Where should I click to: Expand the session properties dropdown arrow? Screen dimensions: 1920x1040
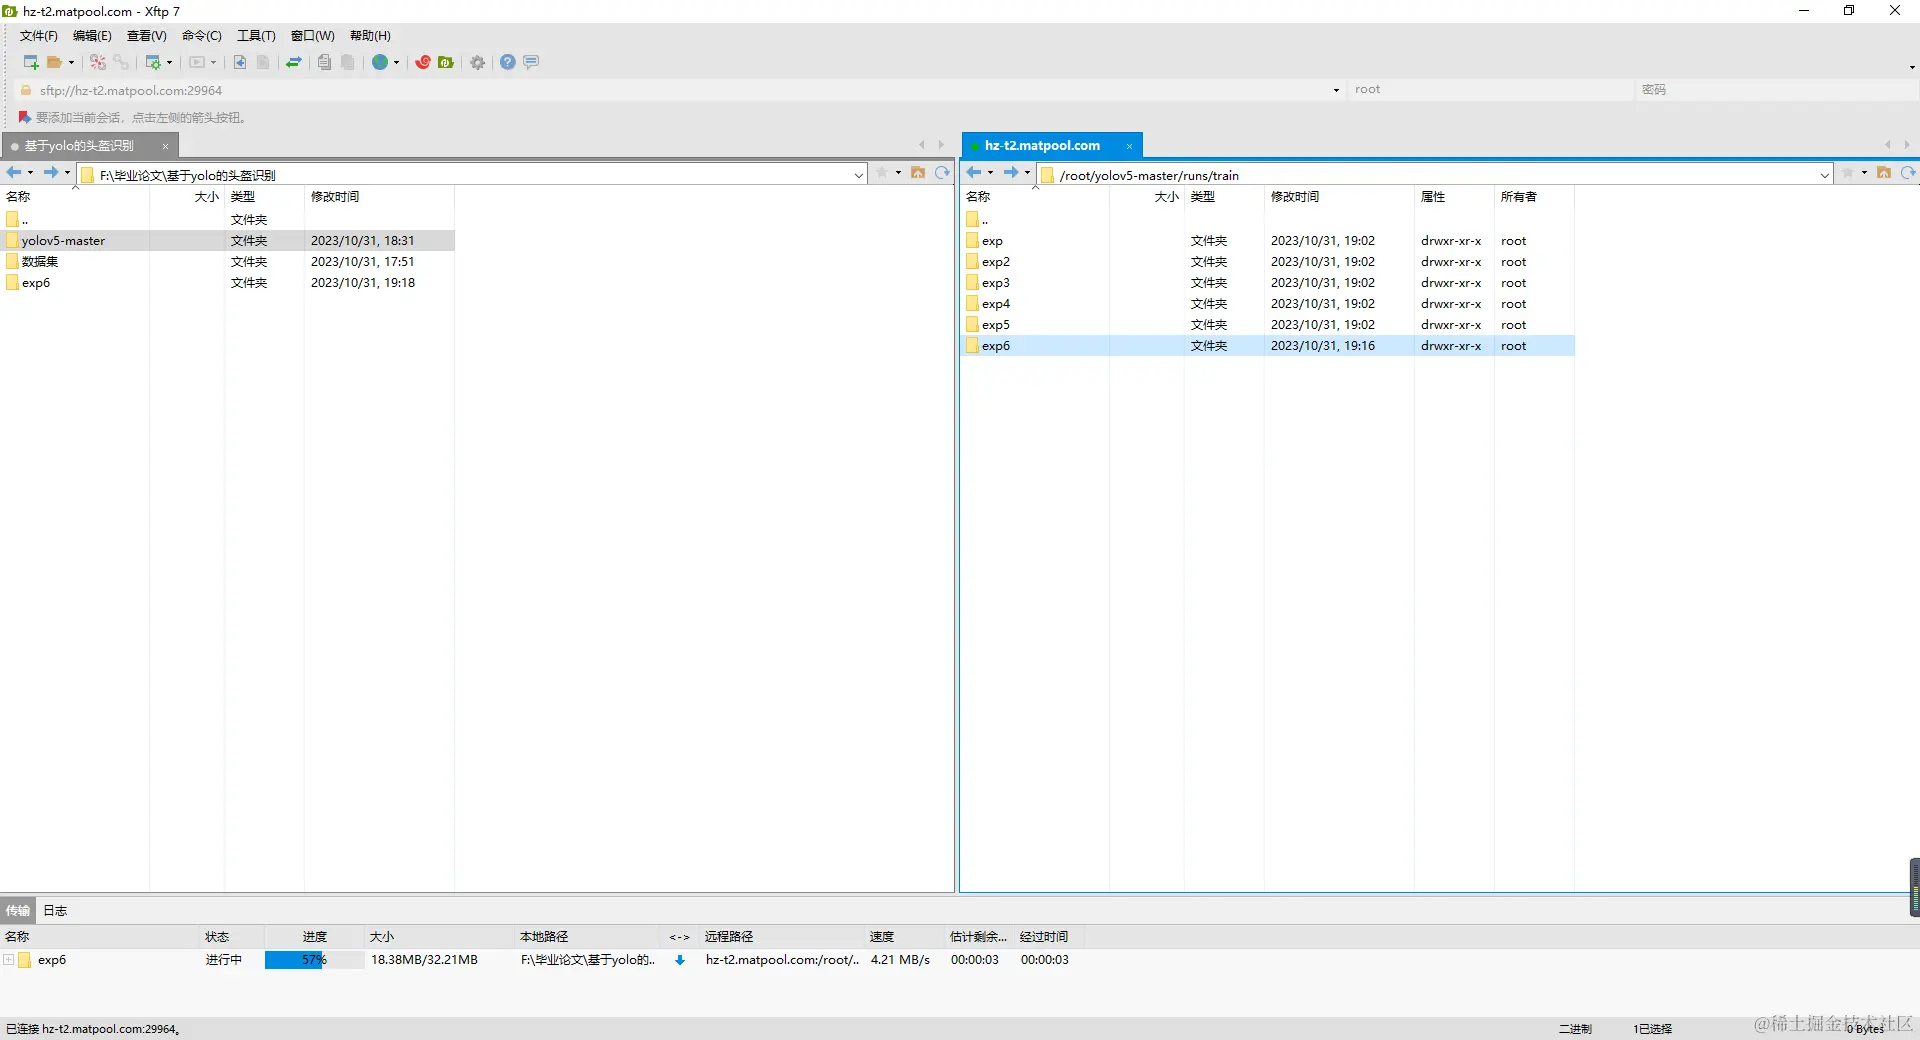(169, 63)
